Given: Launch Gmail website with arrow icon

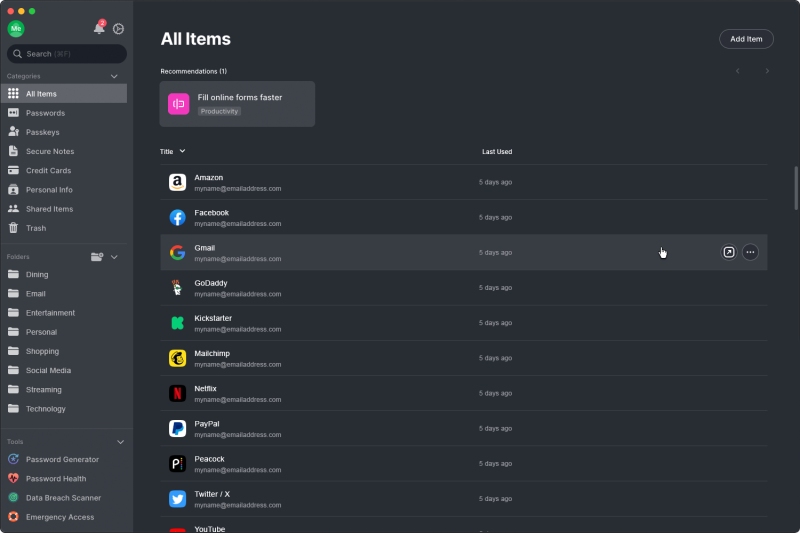Looking at the screenshot, I should point(729,252).
